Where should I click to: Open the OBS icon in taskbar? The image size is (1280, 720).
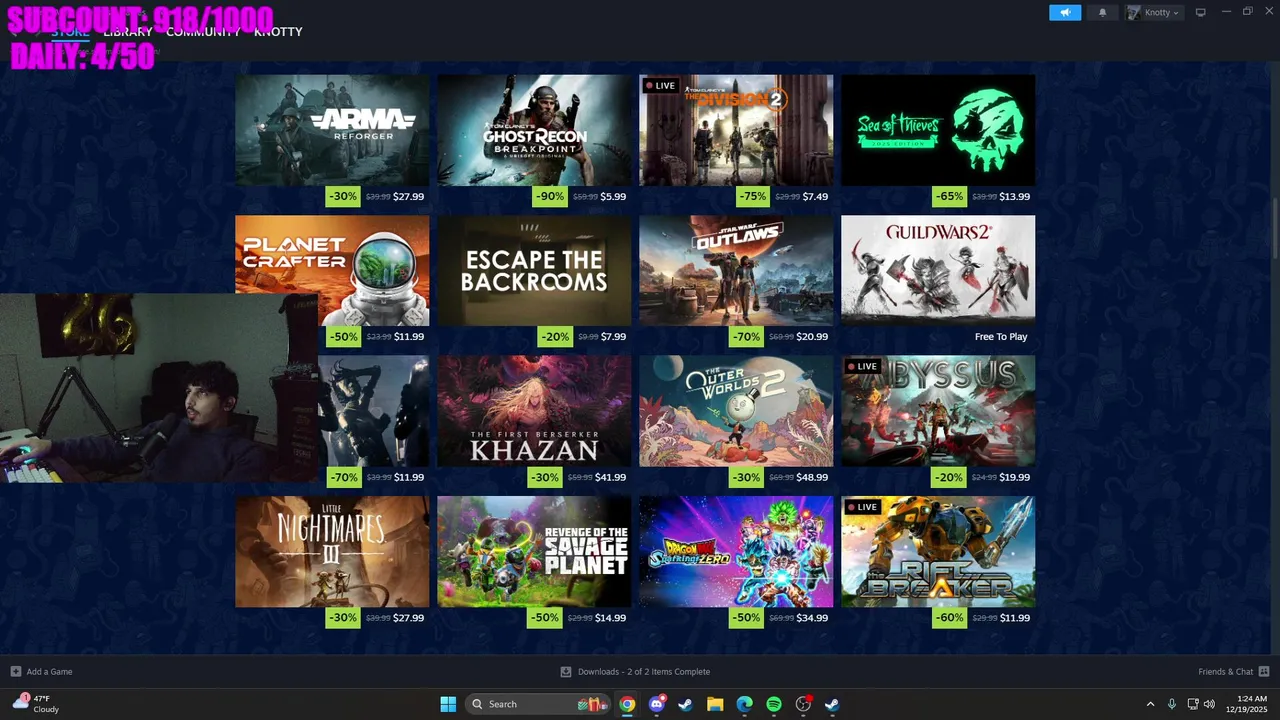(803, 704)
